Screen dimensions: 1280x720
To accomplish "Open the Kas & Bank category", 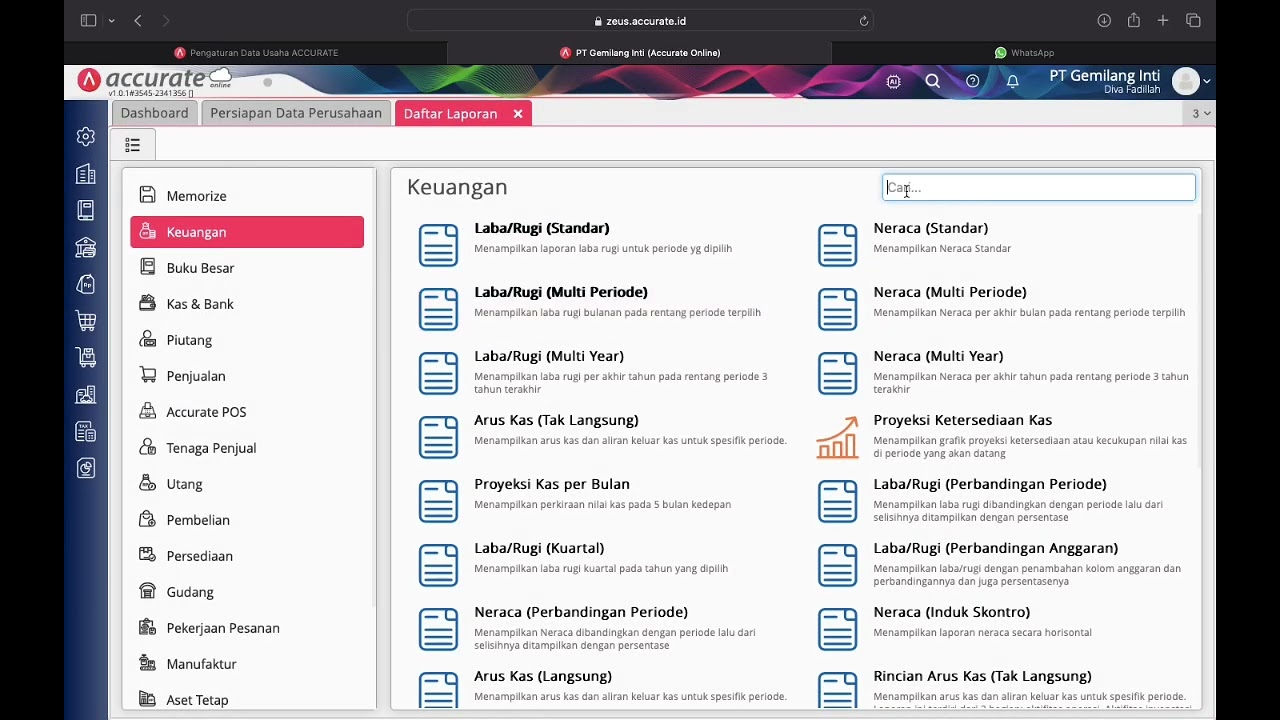I will pyautogui.click(x=247, y=304).
